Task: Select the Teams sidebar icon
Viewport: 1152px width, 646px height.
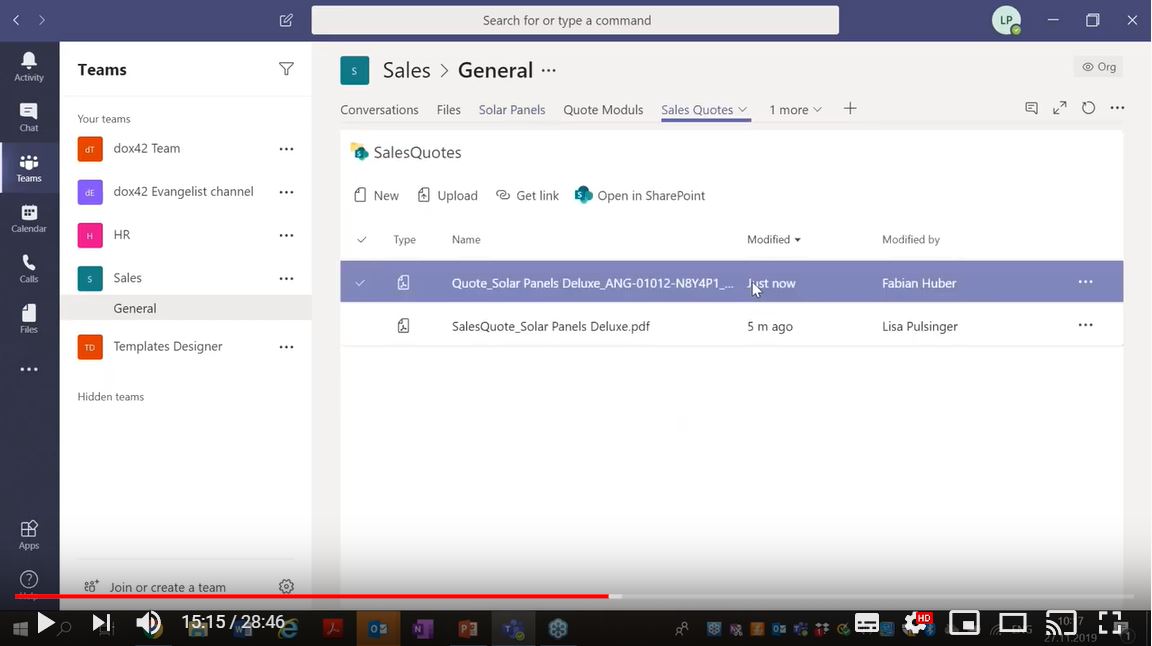Action: point(29,168)
